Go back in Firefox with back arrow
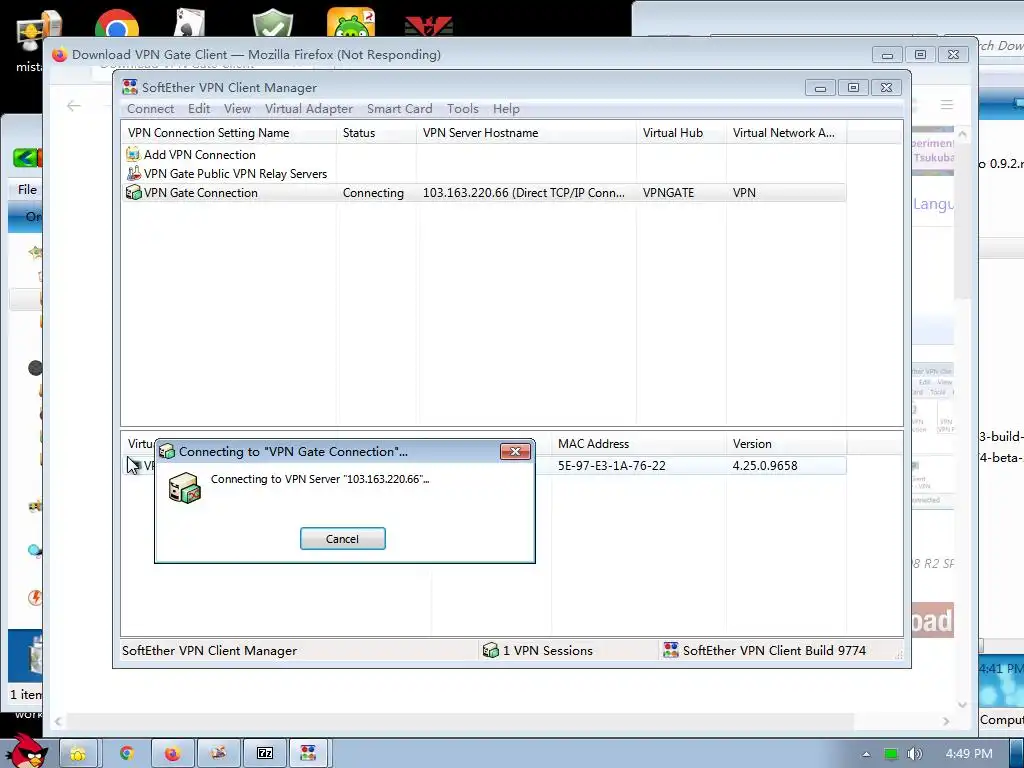The height and width of the screenshot is (768, 1024). pyautogui.click(x=74, y=106)
